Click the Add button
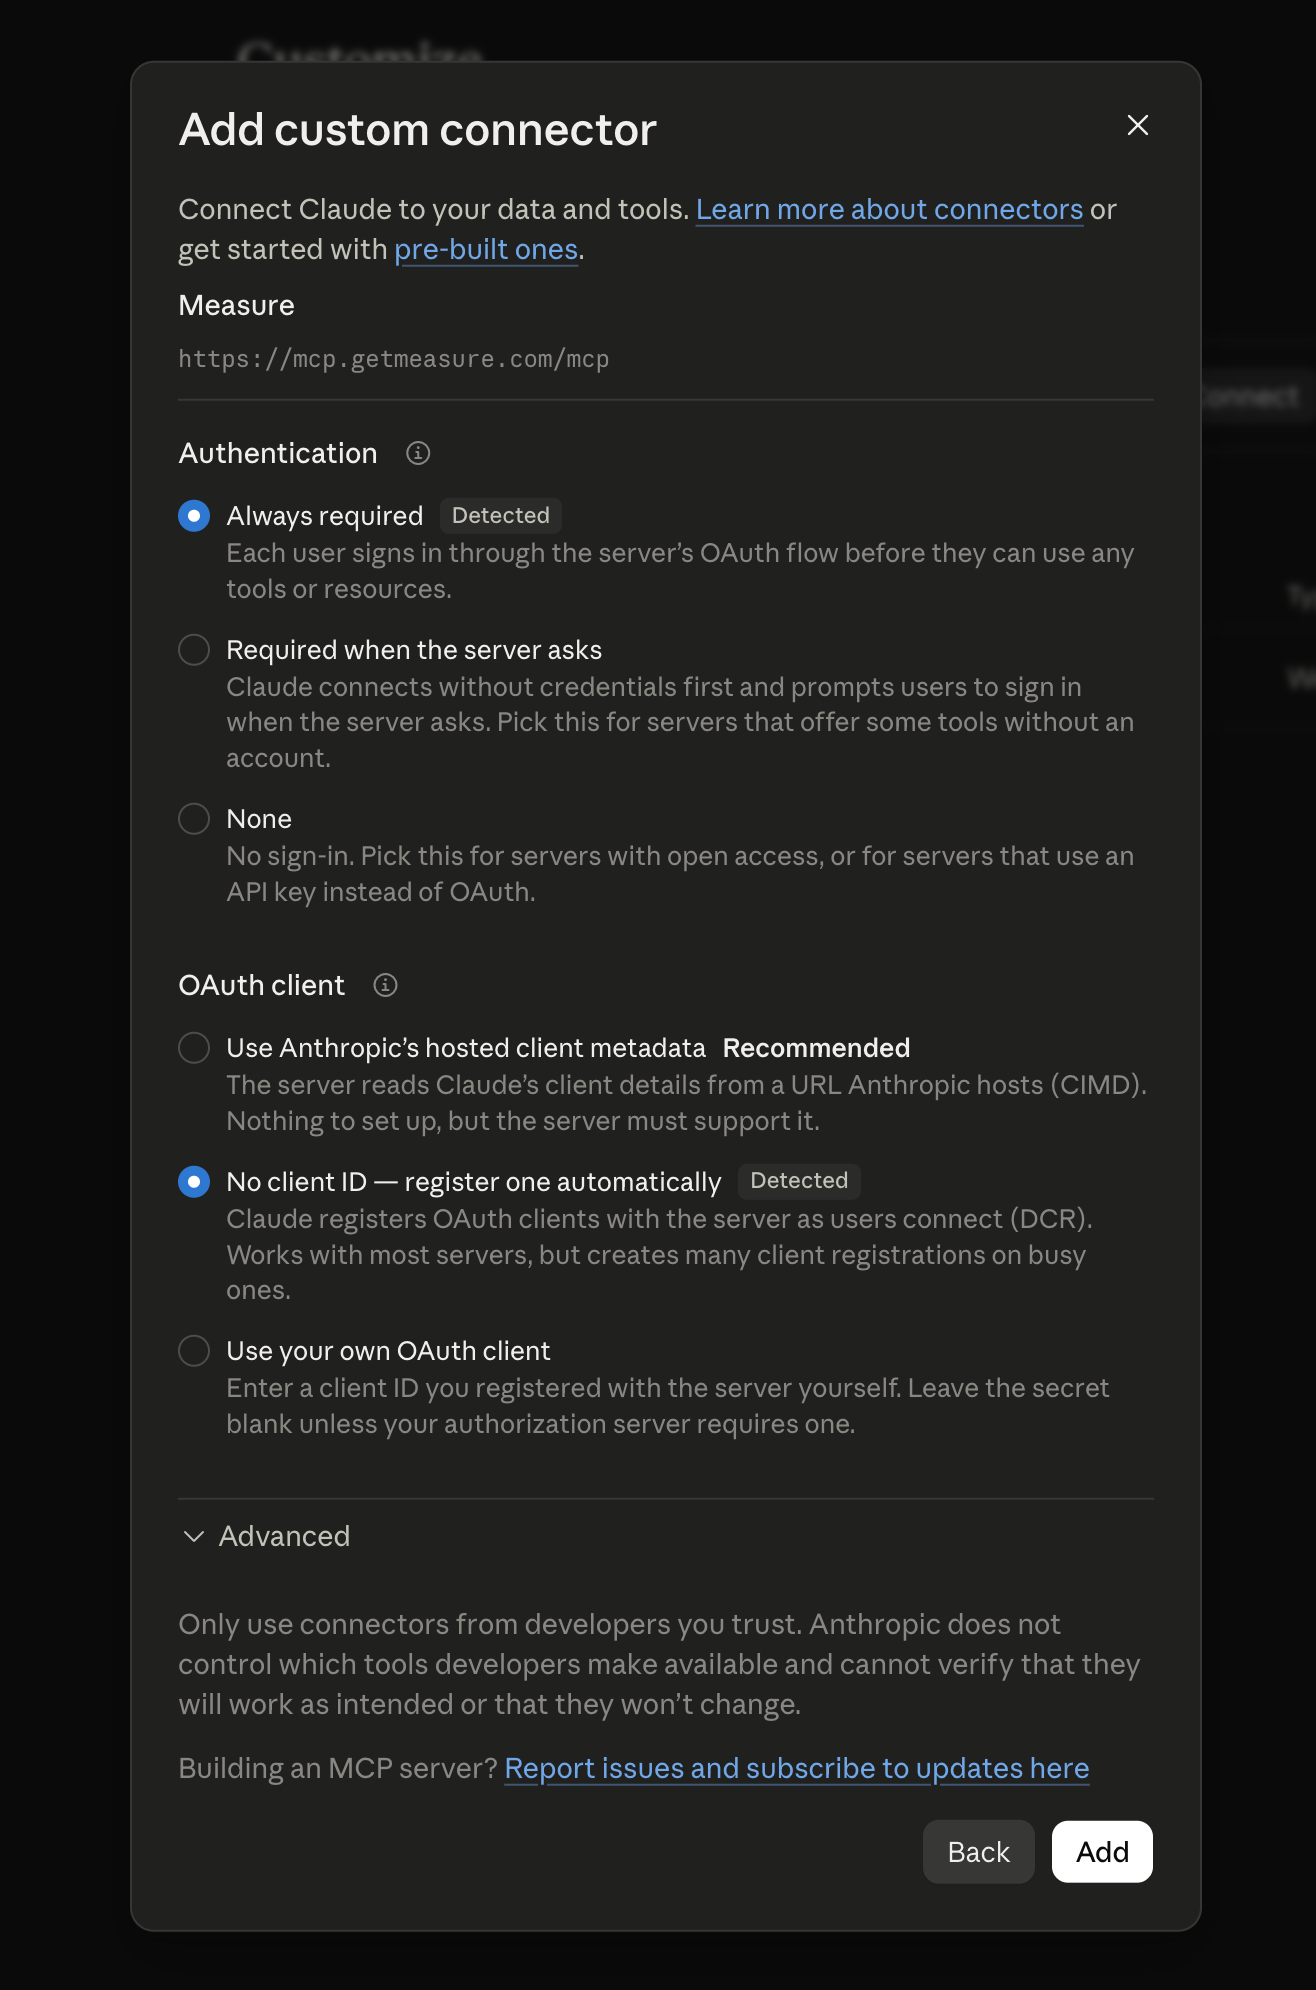 tap(1102, 1852)
